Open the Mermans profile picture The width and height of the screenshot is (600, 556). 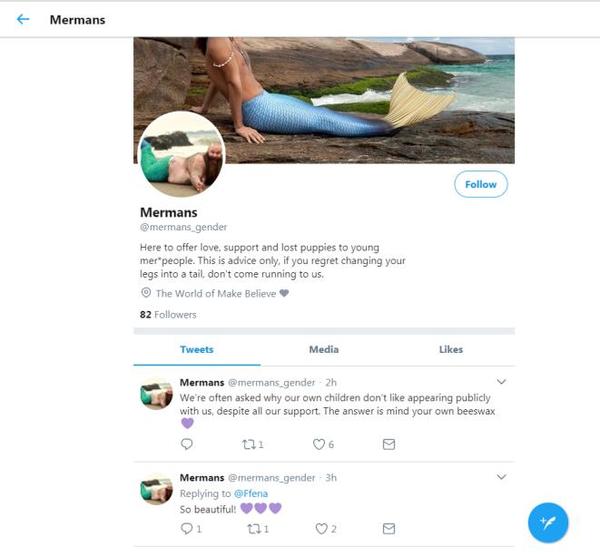[181, 154]
